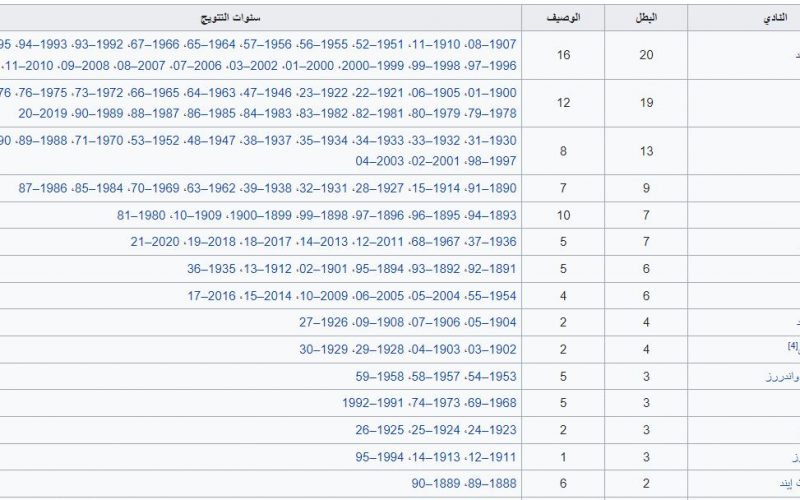Open the 1926–27 season link
Screen dimensions: 800x500
(323, 322)
